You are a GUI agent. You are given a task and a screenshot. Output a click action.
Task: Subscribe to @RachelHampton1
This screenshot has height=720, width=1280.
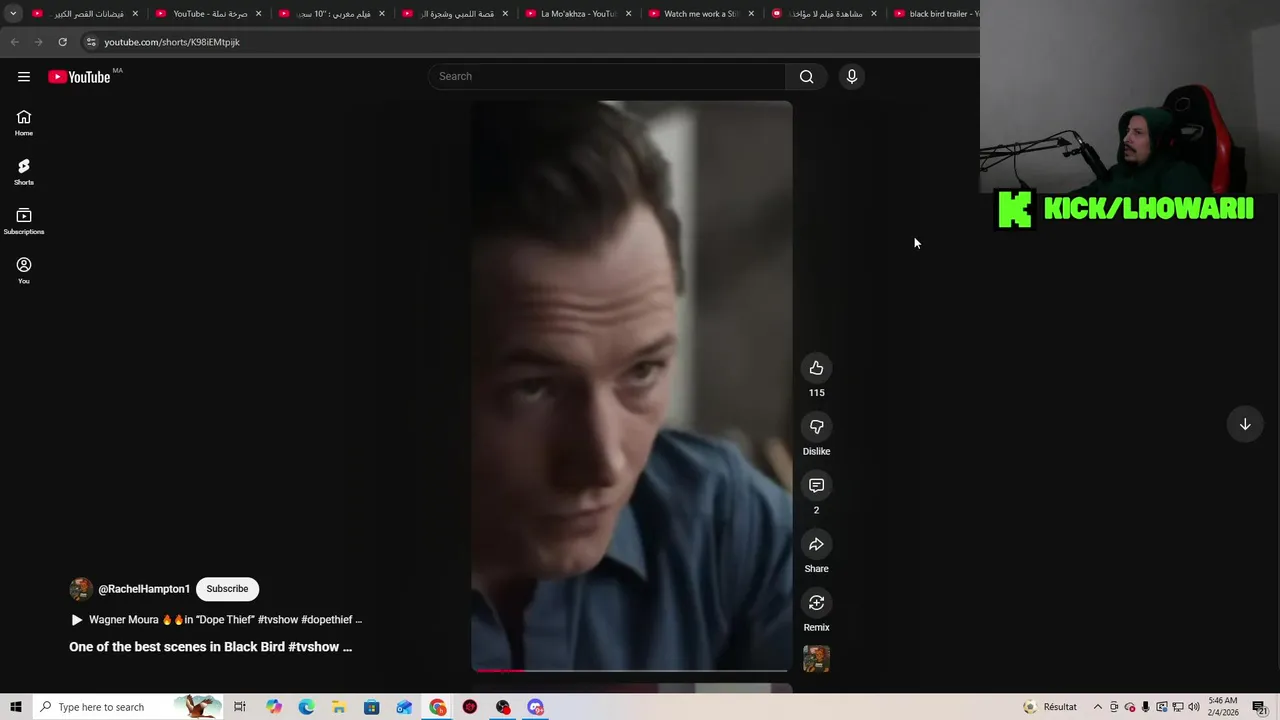(x=227, y=589)
